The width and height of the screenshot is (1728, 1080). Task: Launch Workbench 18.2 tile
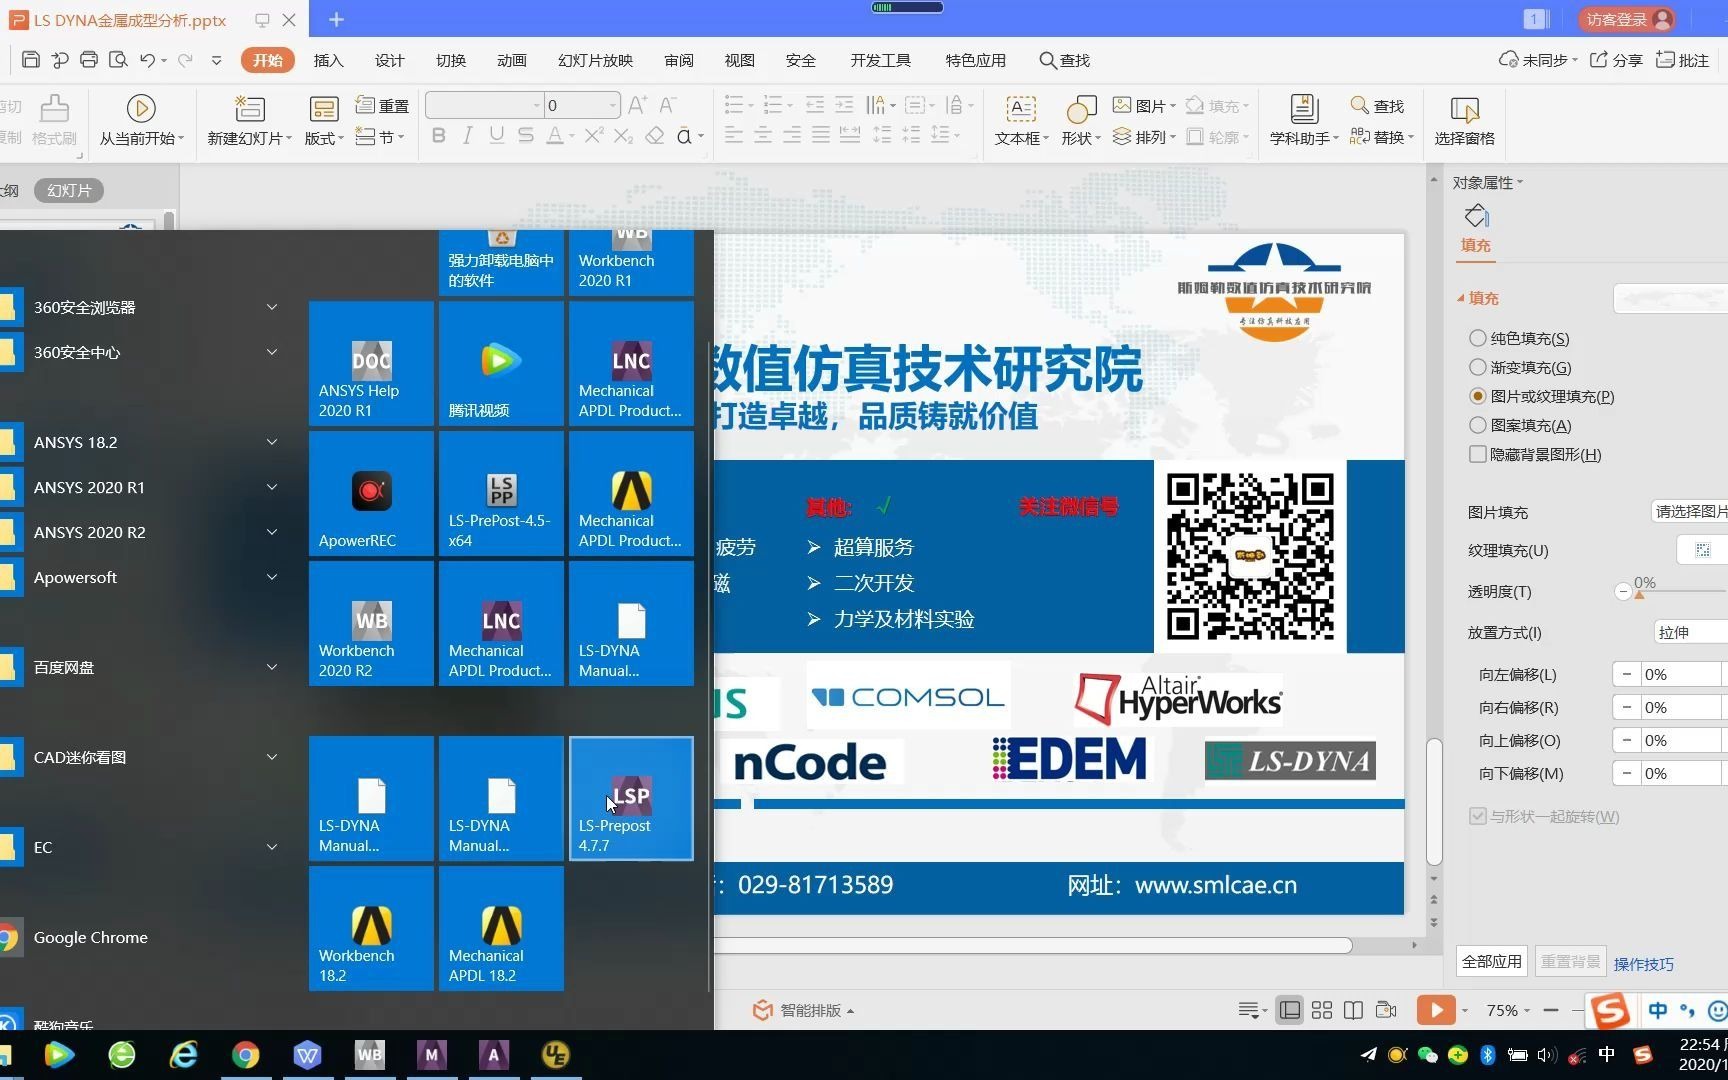(x=371, y=929)
